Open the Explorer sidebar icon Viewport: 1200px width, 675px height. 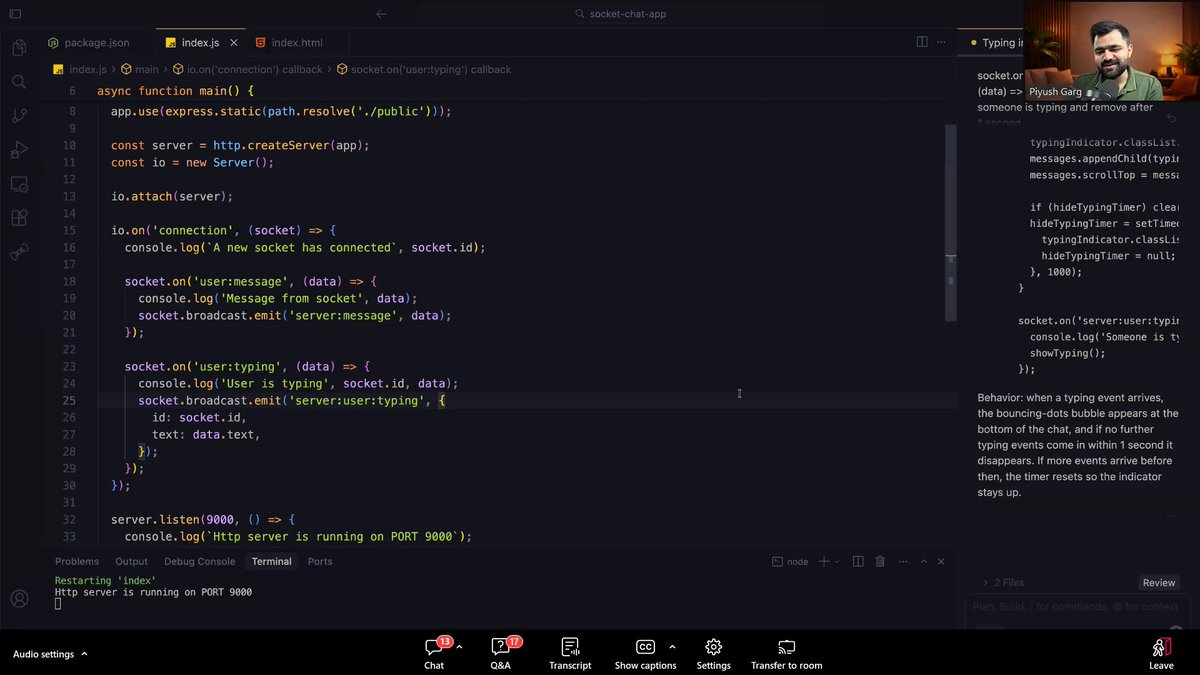[20, 47]
